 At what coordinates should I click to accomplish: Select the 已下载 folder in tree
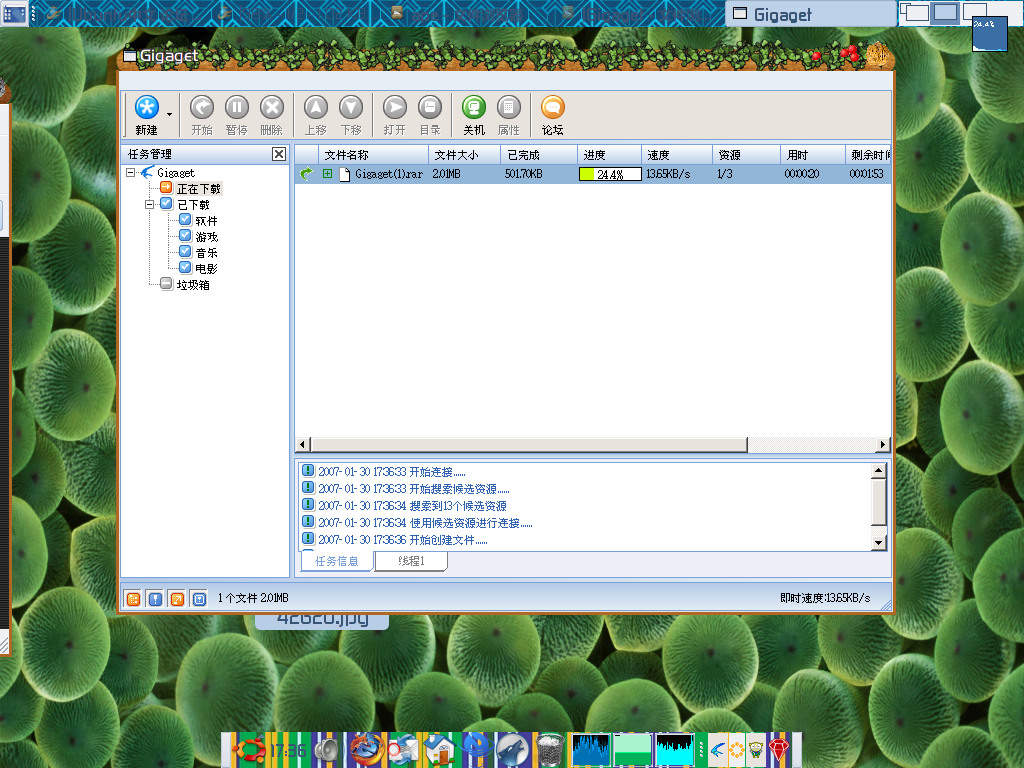tap(193, 205)
